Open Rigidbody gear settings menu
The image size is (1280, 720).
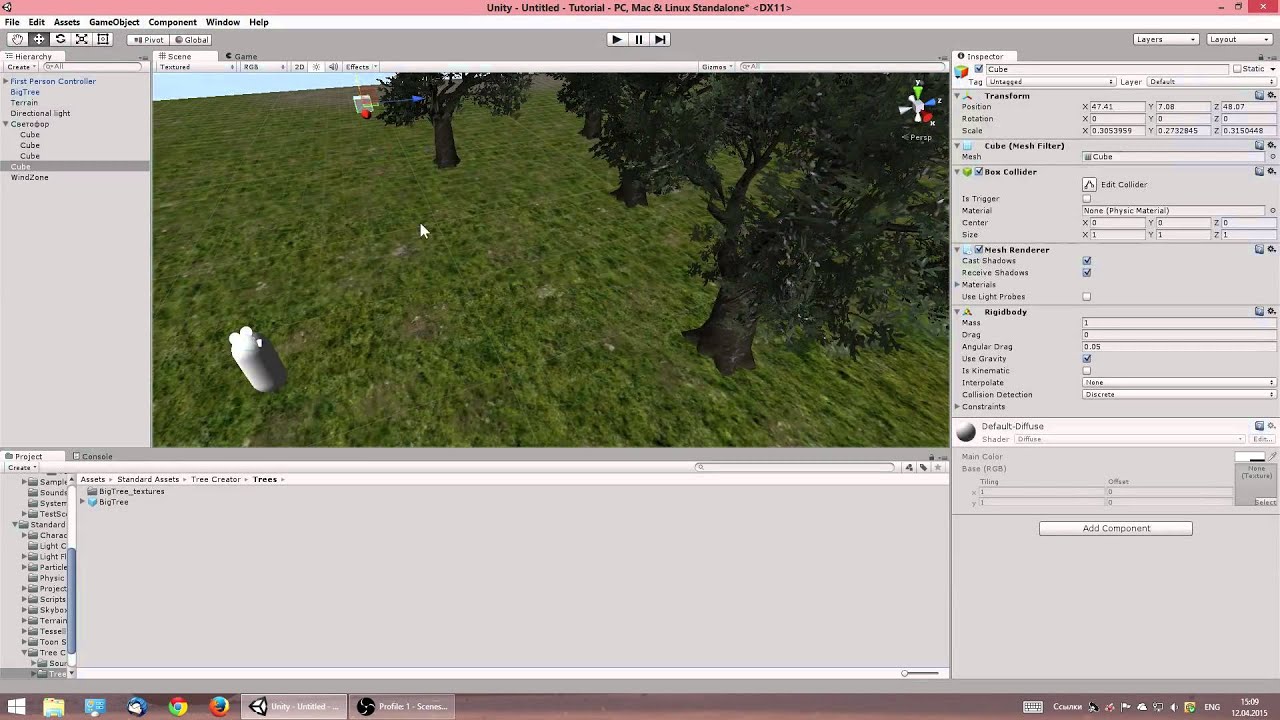tap(1271, 311)
